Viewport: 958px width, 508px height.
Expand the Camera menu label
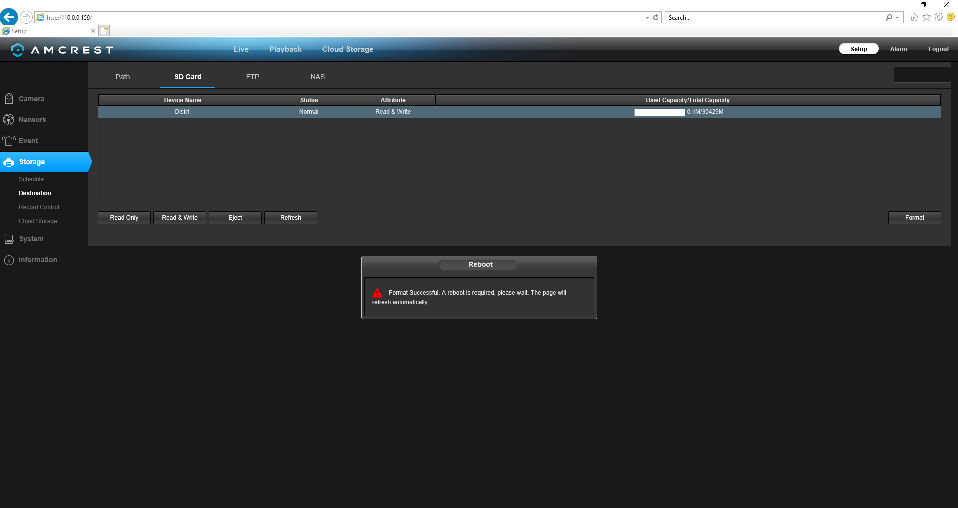[x=31, y=98]
